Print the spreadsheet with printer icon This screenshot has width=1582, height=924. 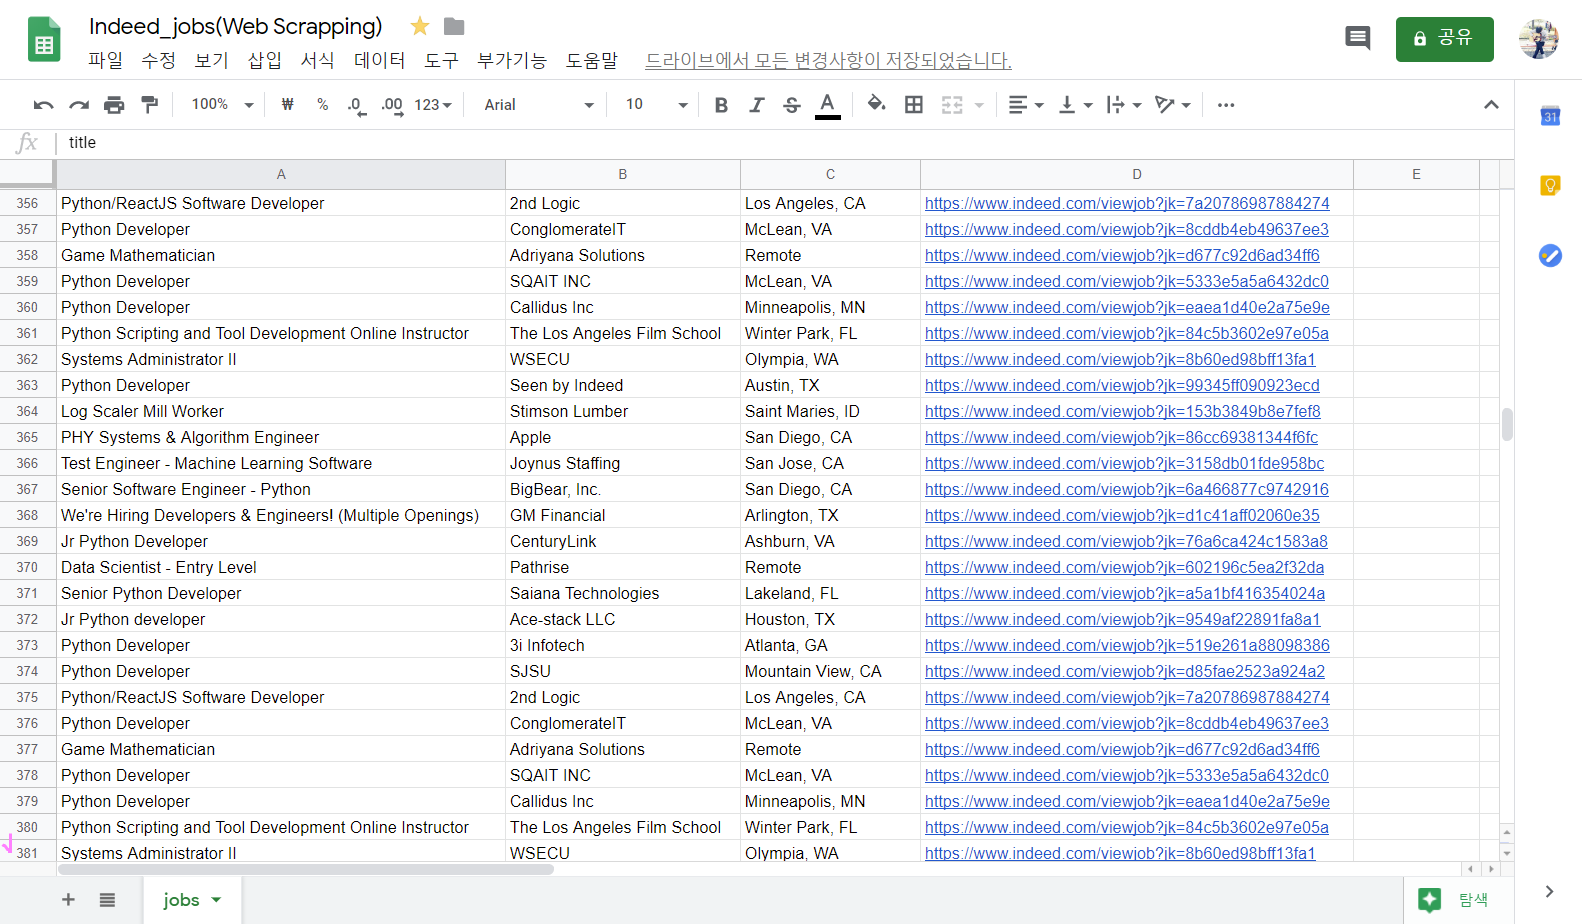click(x=115, y=105)
